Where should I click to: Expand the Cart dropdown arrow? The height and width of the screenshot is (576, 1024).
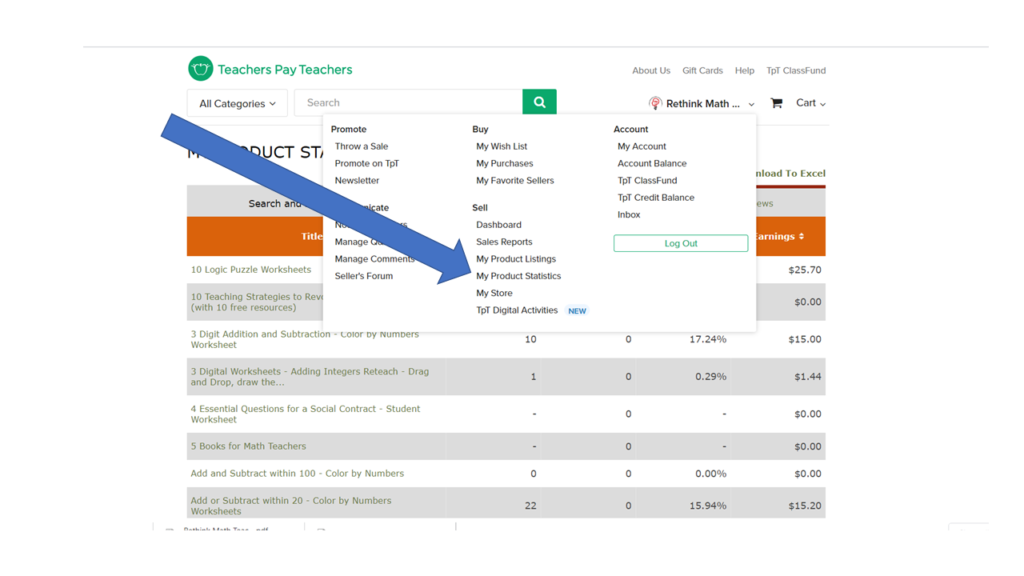(823, 104)
